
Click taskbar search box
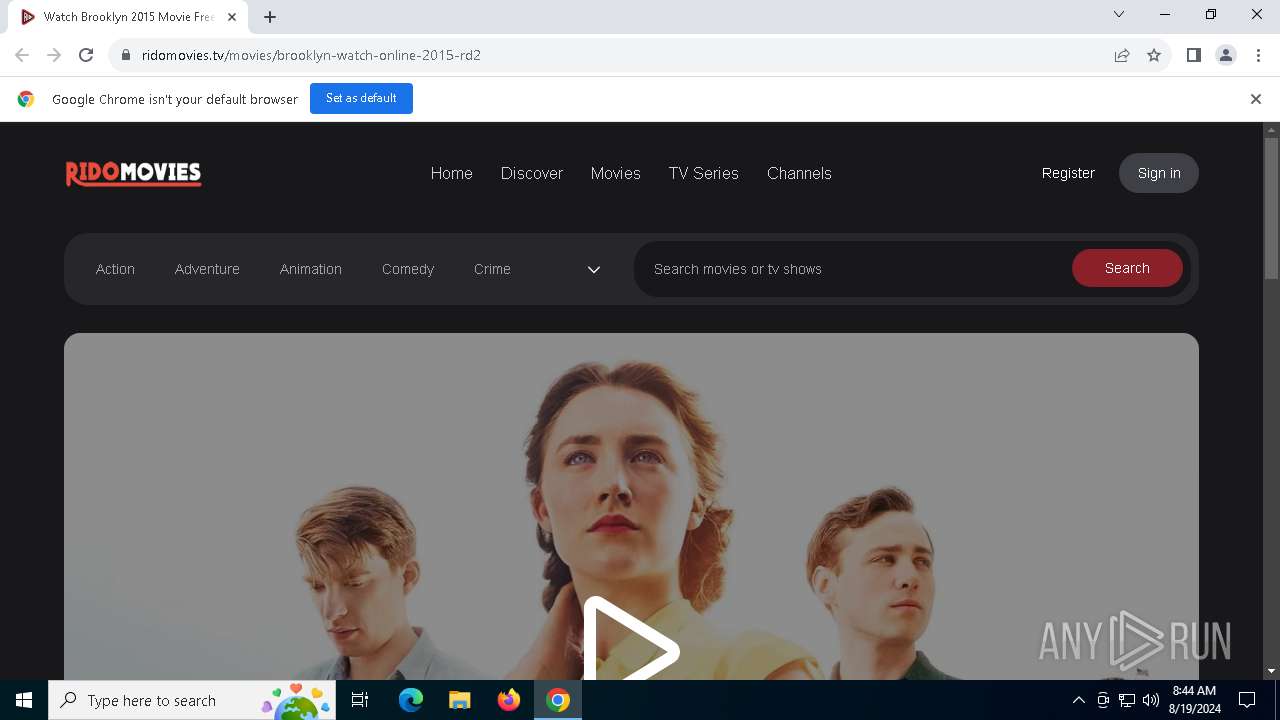click(x=193, y=700)
